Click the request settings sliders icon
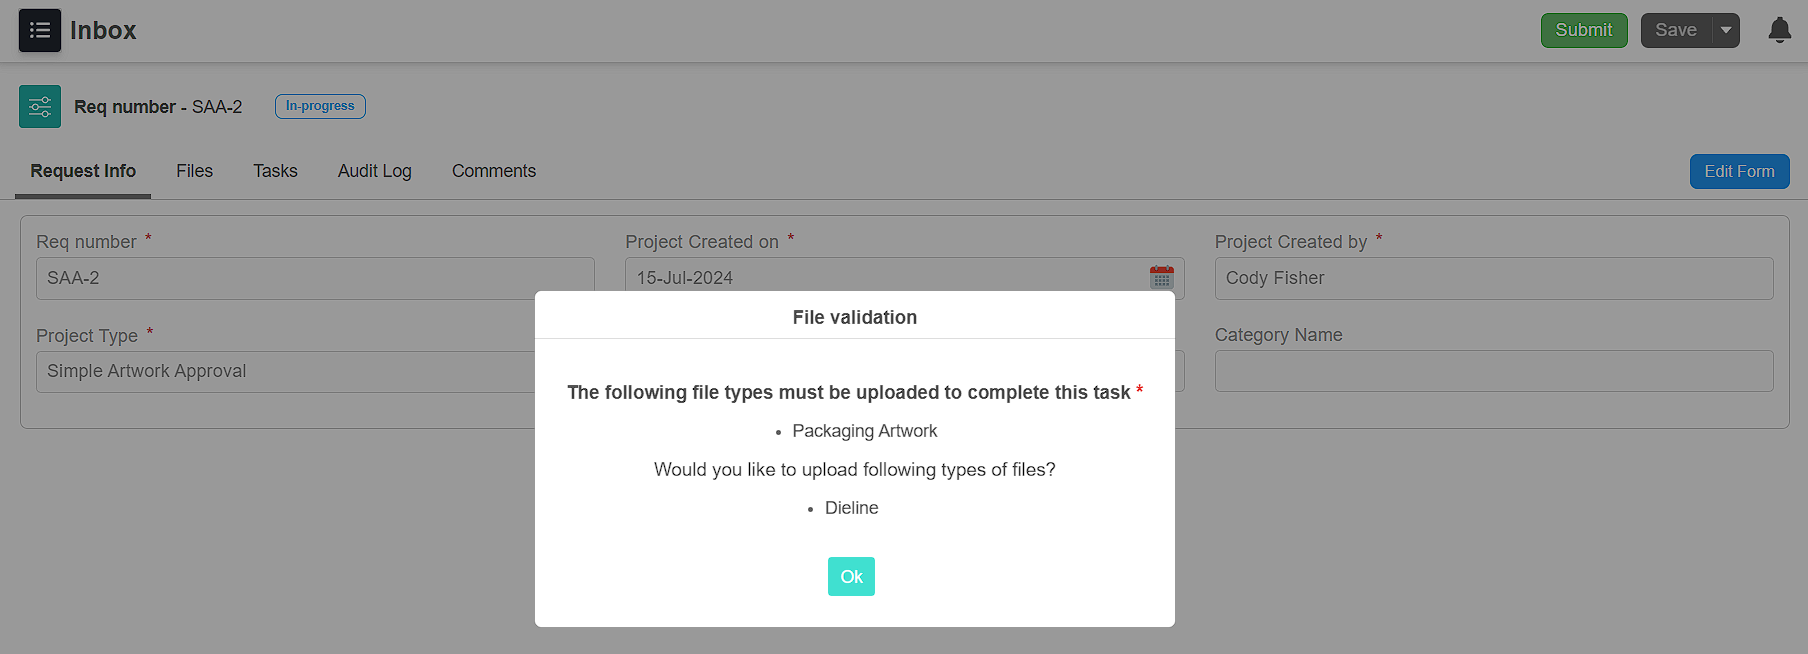1808x654 pixels. click(40, 106)
